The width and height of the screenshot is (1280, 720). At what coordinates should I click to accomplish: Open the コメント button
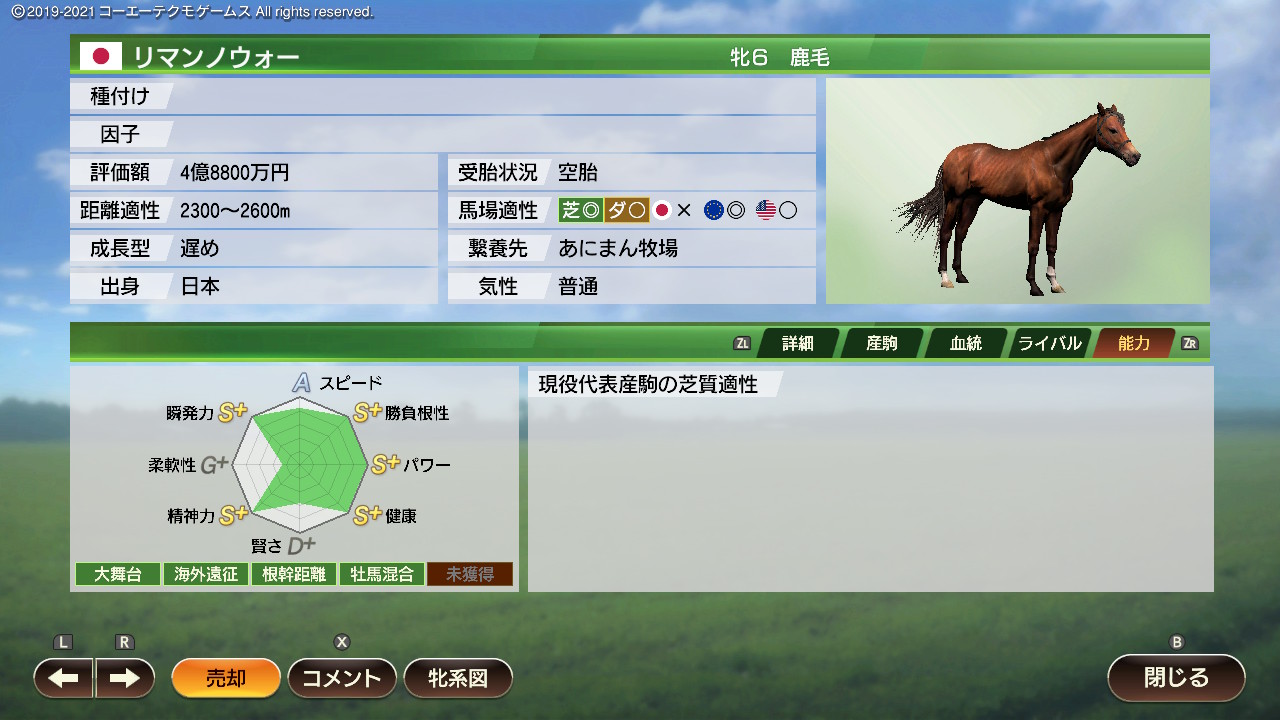point(342,678)
